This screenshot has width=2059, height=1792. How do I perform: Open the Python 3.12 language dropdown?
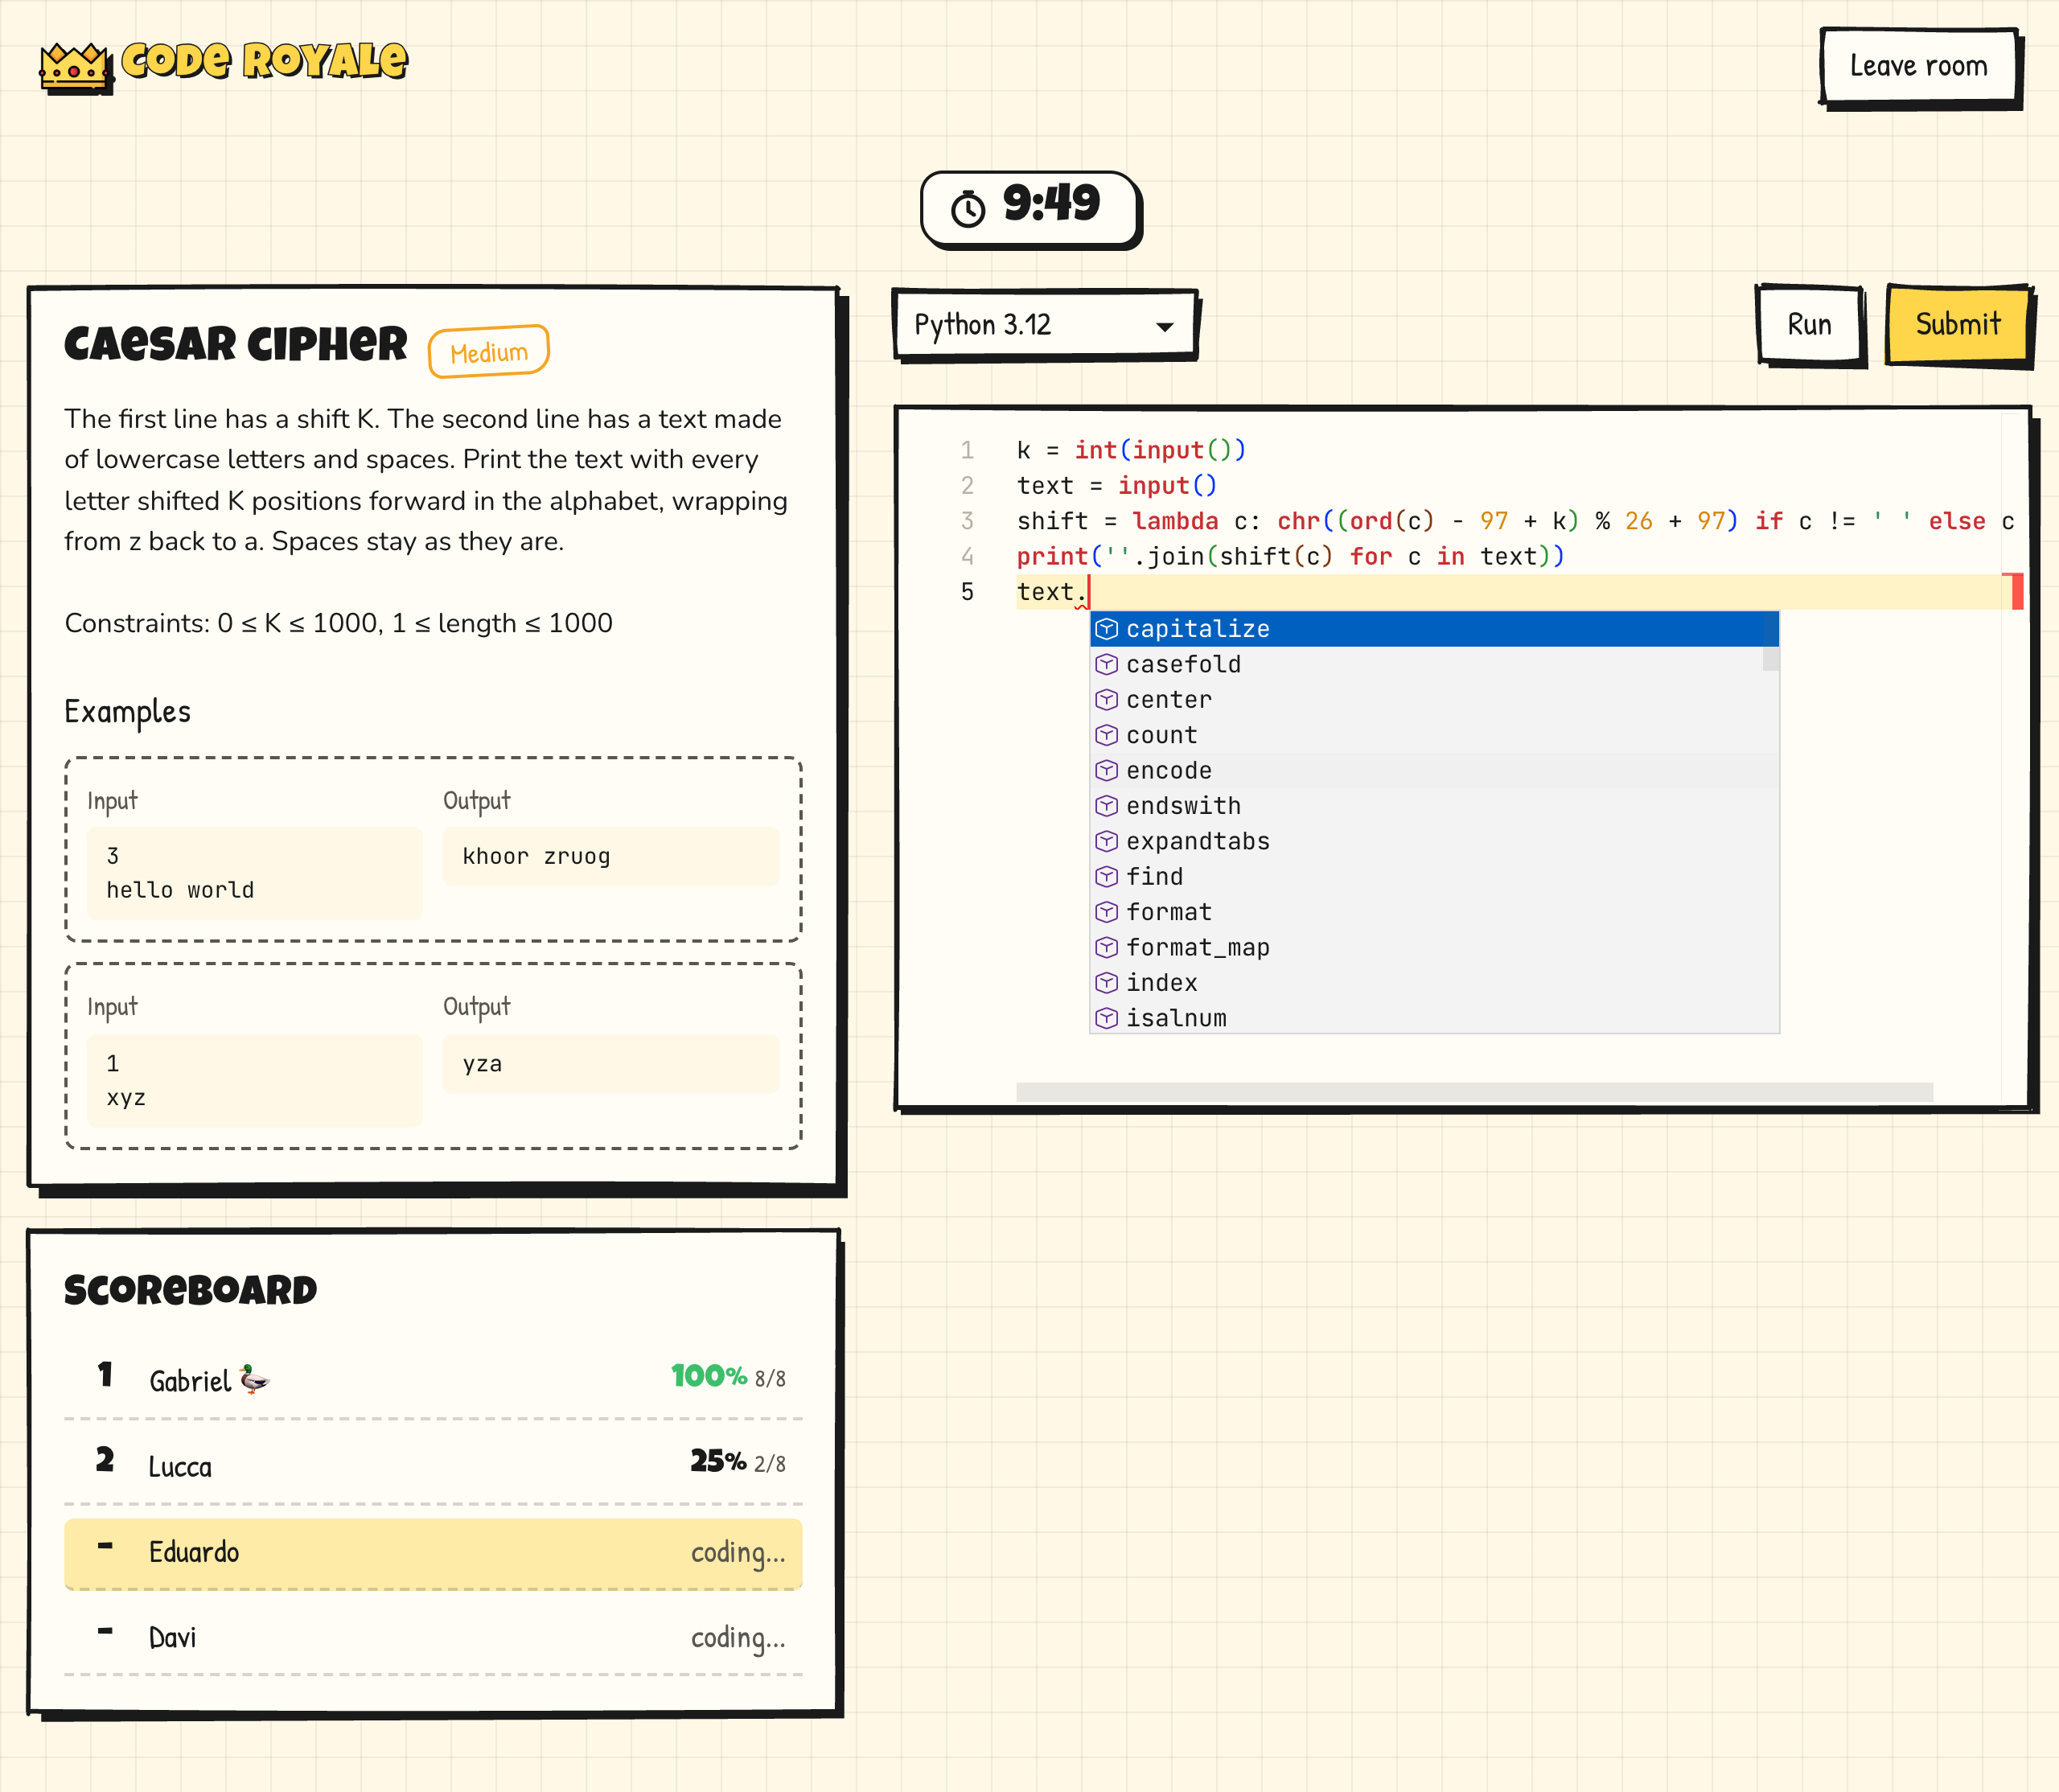(1045, 325)
